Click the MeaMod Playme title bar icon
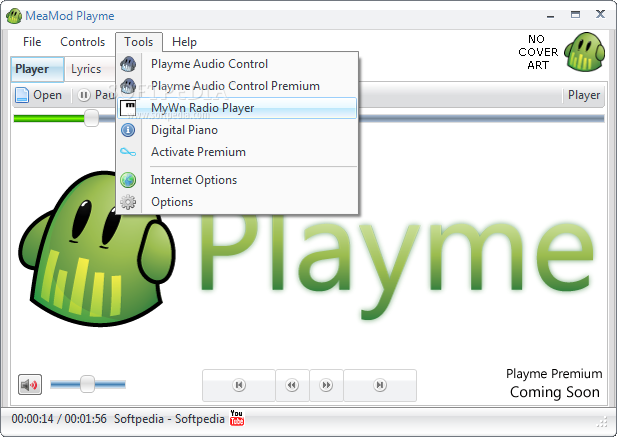Viewport: 617px width, 437px height. click(14, 16)
